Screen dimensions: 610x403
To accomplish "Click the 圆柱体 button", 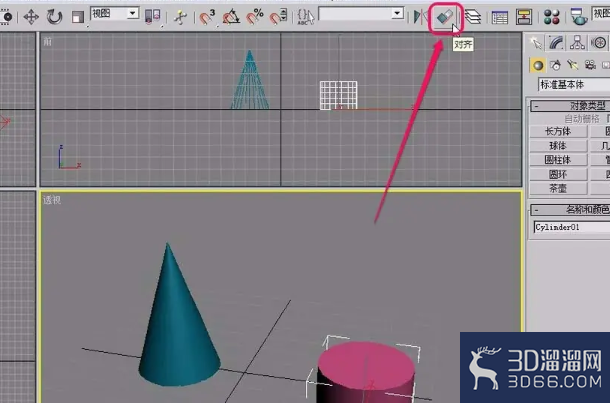I will (x=558, y=160).
